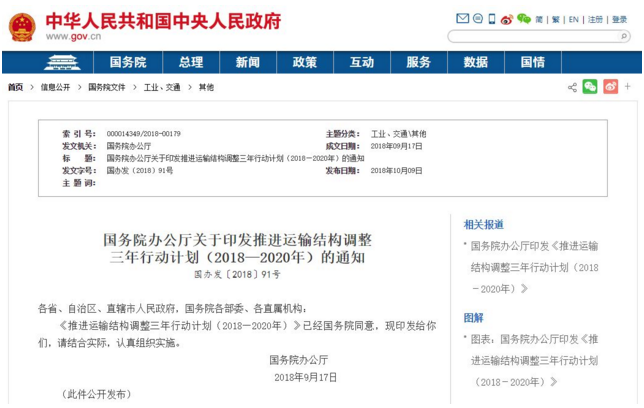This screenshot has width=644, height=408.
Task: Click the 图解 section heading
Action: pos(474,318)
